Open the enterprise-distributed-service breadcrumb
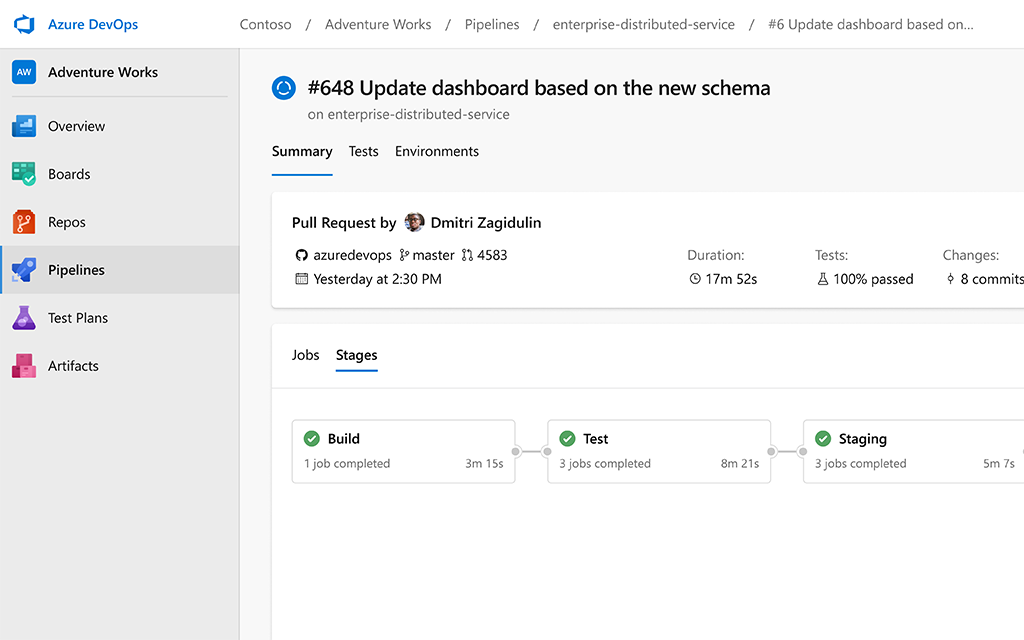Screen dimensions: 1024x640 tap(643, 24)
